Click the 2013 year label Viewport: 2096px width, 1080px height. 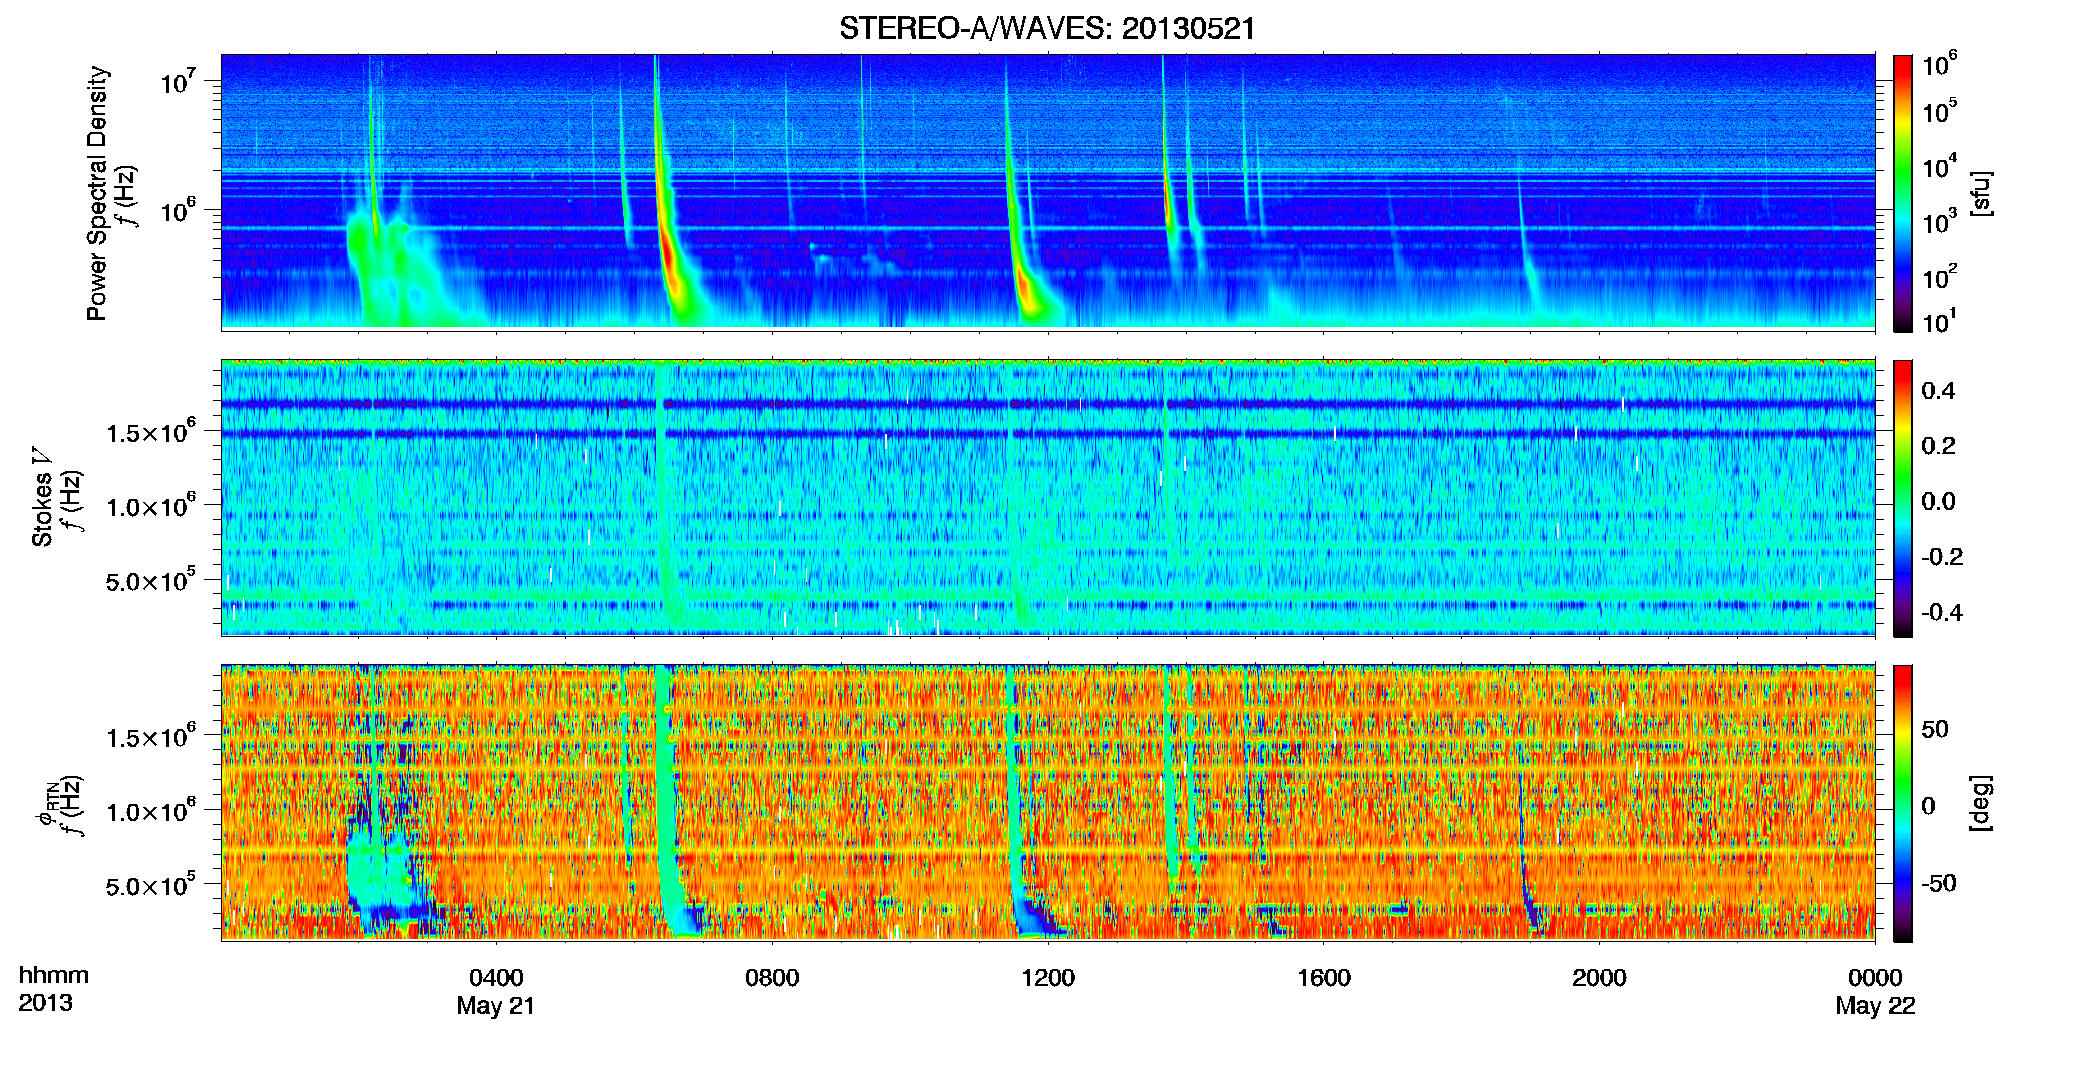click(x=45, y=1003)
